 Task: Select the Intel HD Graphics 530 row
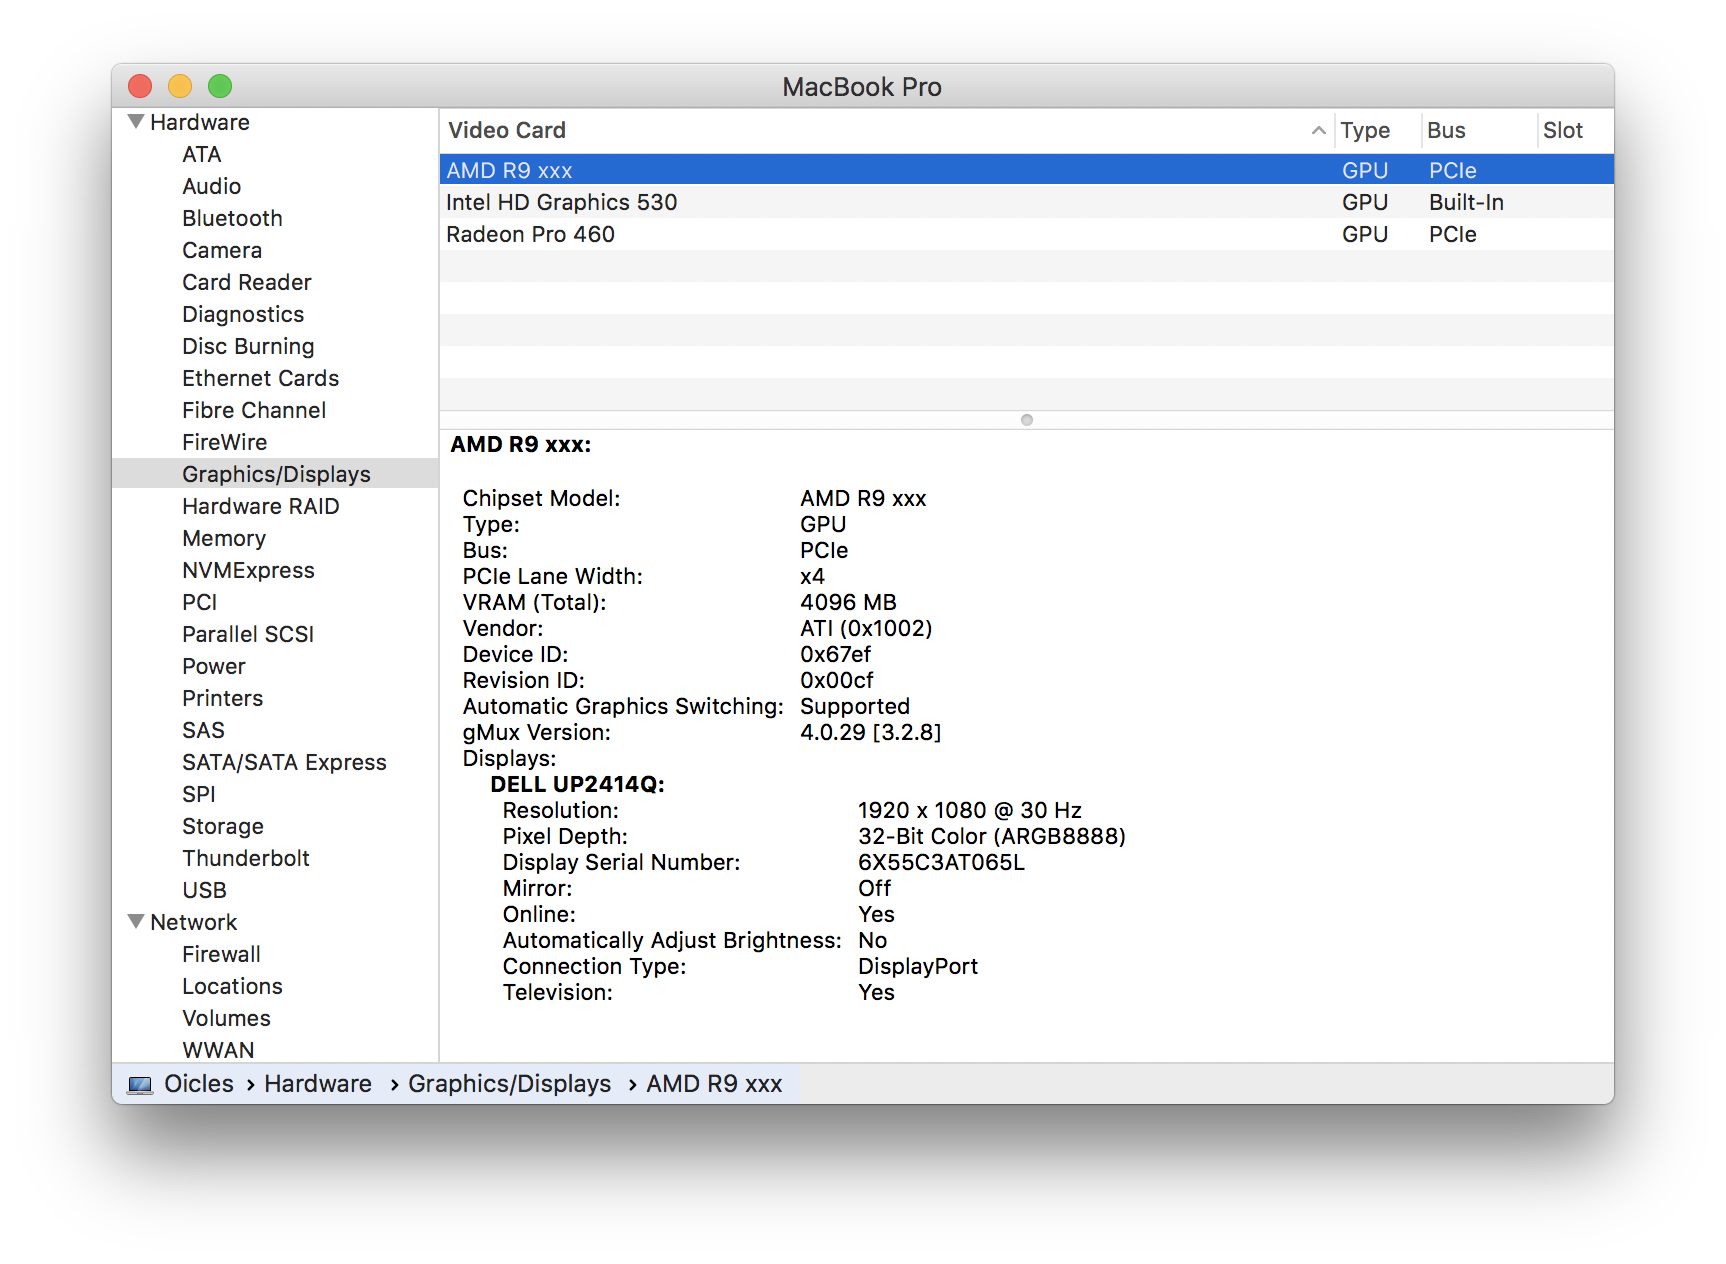pyautogui.click(x=1026, y=202)
